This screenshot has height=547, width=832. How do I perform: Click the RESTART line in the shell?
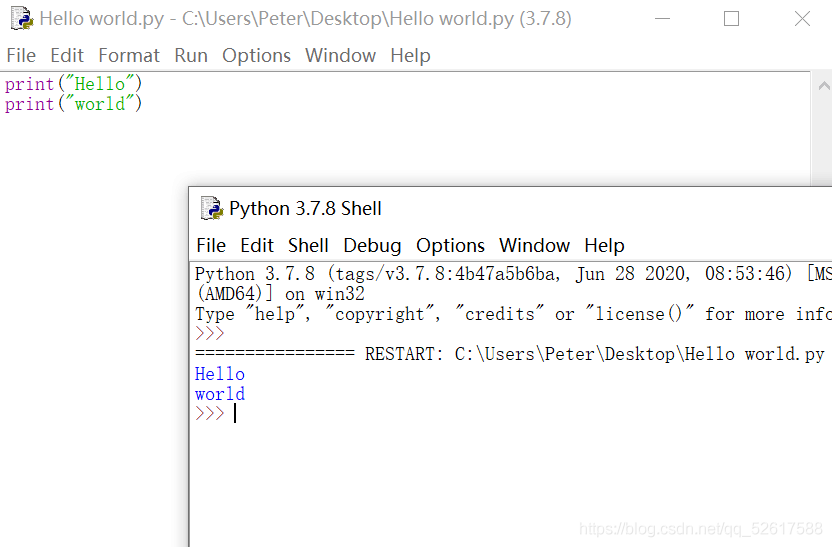510,354
